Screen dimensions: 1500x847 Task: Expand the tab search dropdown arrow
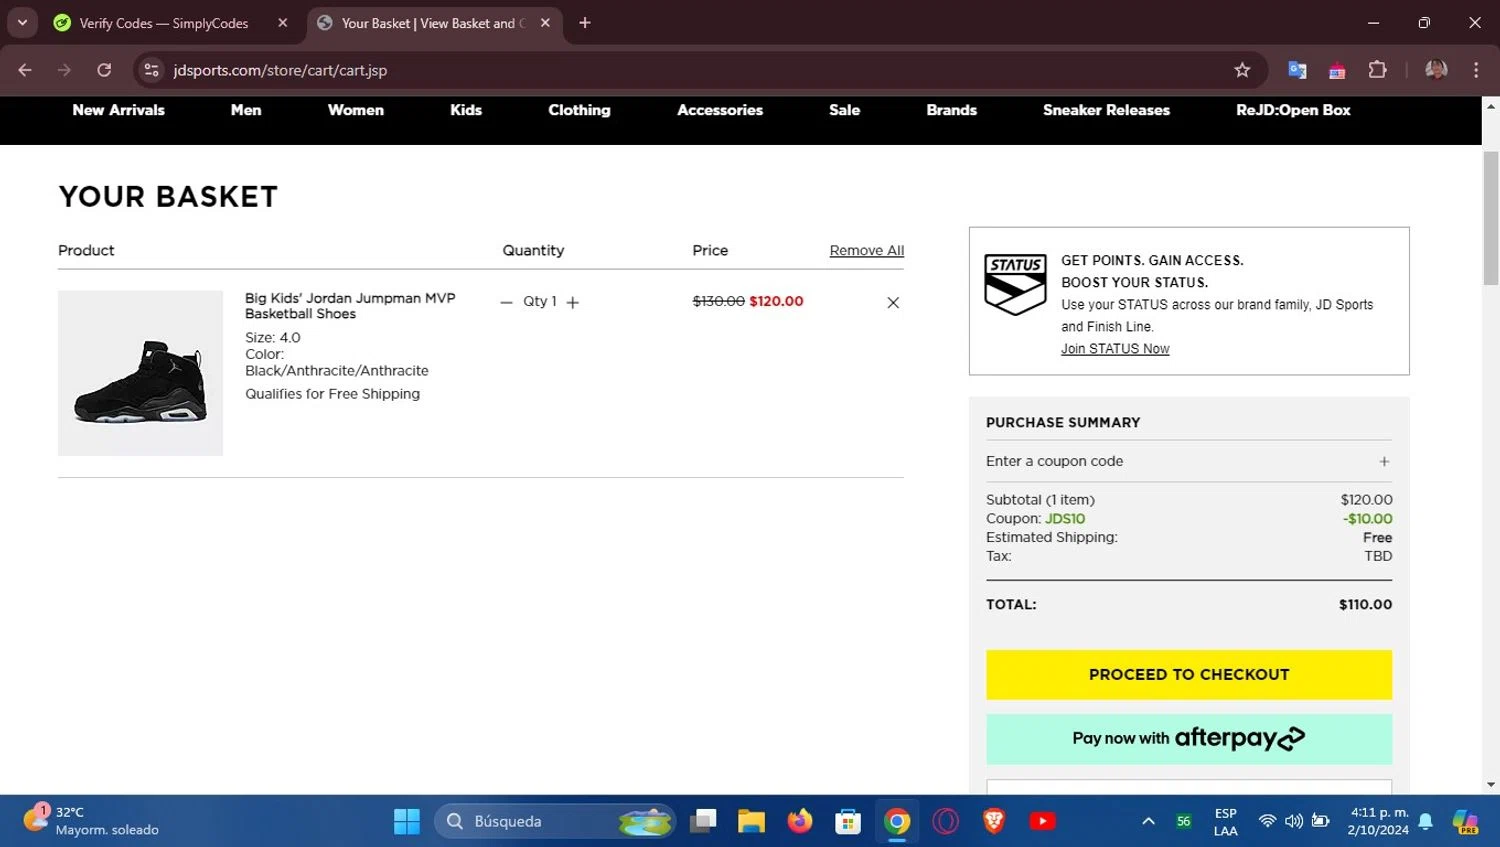click(22, 23)
